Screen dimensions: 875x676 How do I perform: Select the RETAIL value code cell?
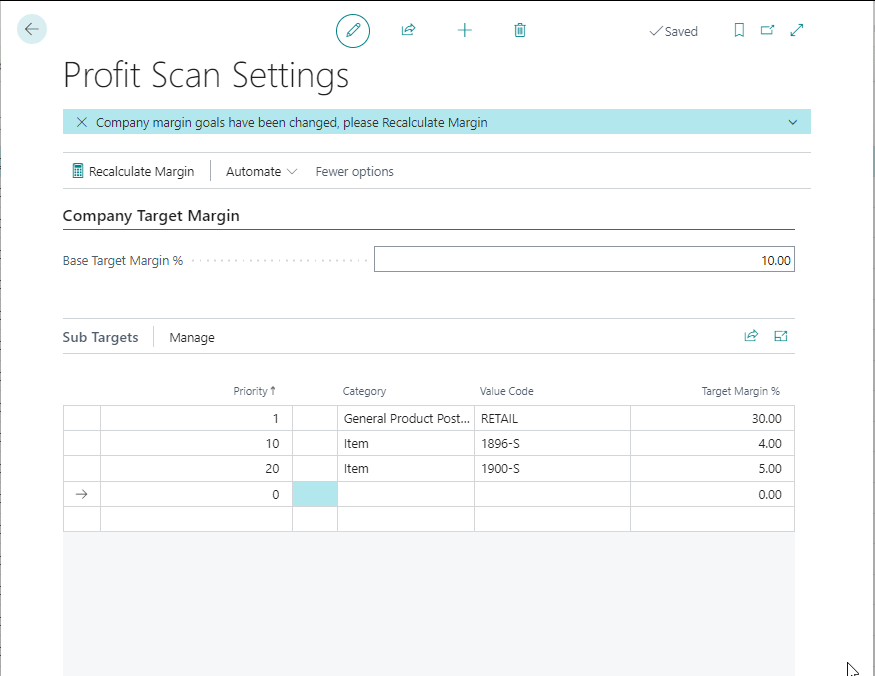click(x=551, y=418)
